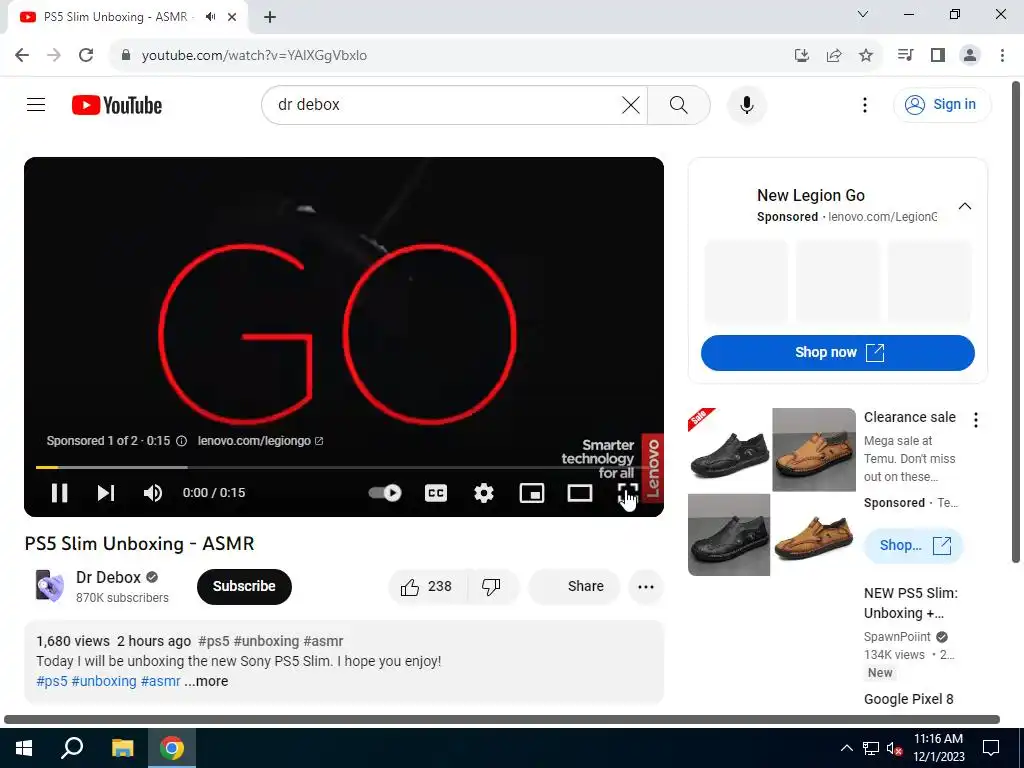Install YouTube app icon in address bar
This screenshot has width=1024, height=768.
coord(801,56)
